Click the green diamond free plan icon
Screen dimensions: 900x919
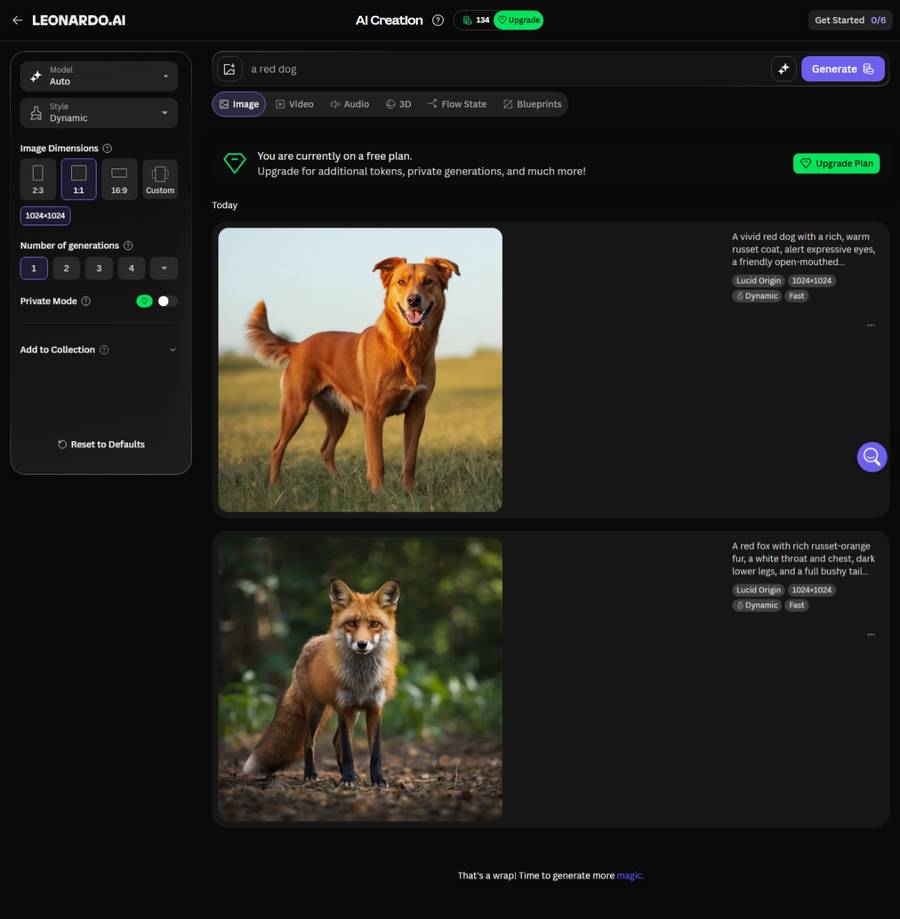tap(234, 163)
